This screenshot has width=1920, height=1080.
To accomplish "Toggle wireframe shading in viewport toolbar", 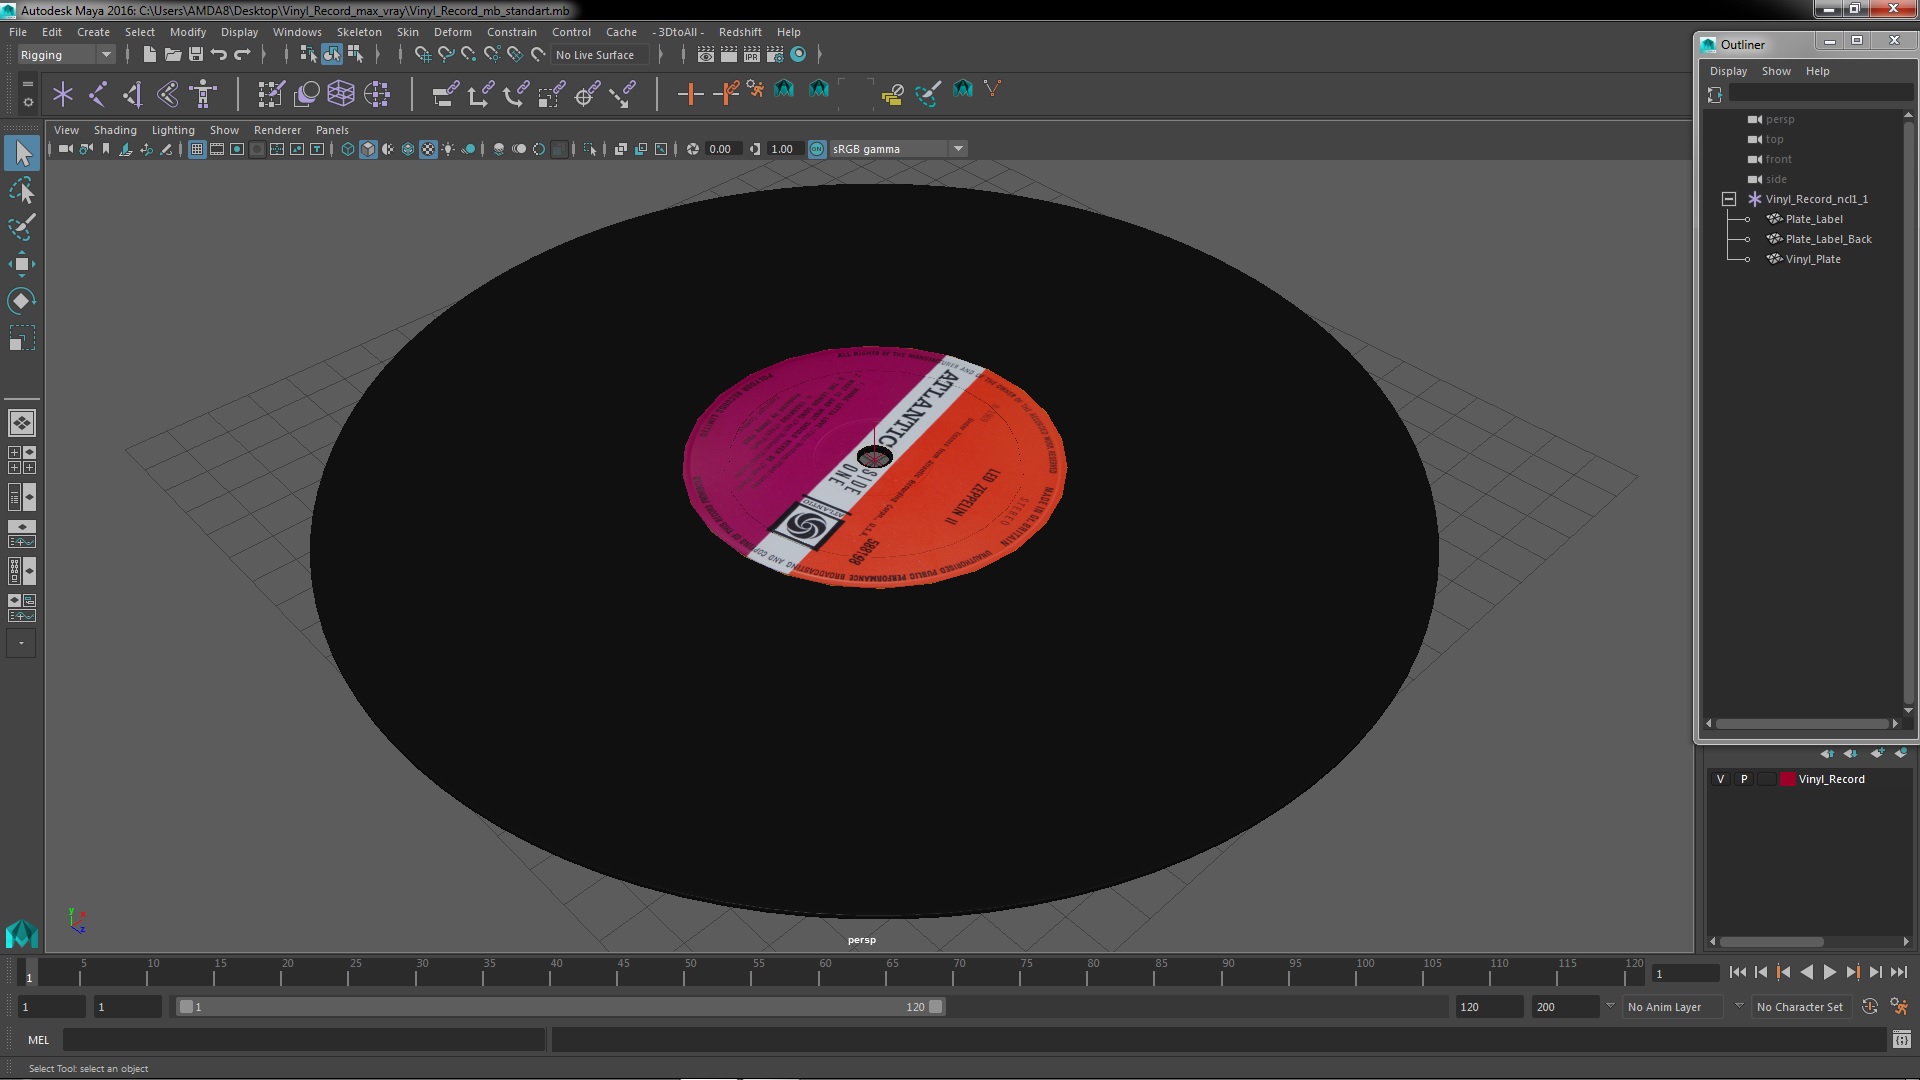I will pyautogui.click(x=347, y=149).
